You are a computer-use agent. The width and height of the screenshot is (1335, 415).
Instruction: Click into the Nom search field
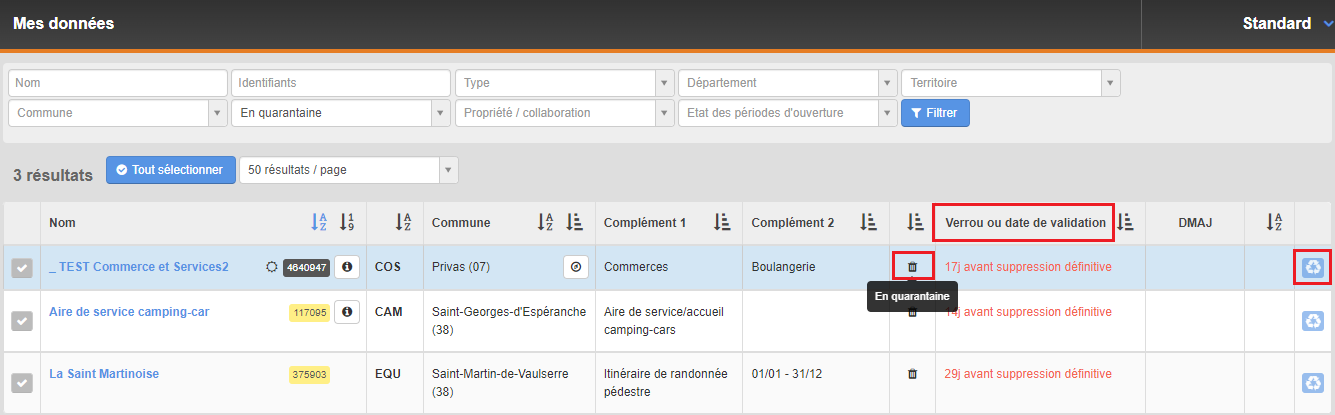[118, 83]
